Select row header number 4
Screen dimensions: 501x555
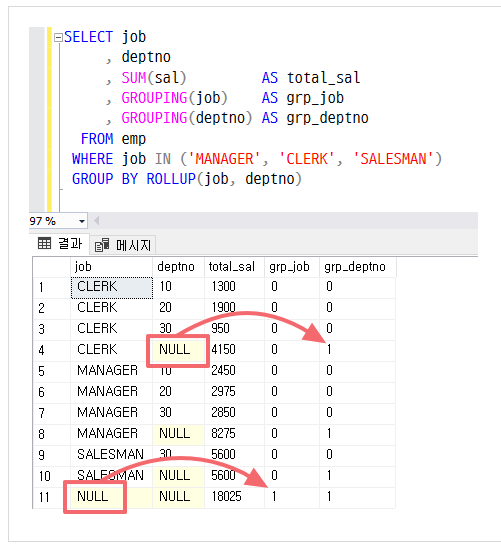pyautogui.click(x=52, y=350)
